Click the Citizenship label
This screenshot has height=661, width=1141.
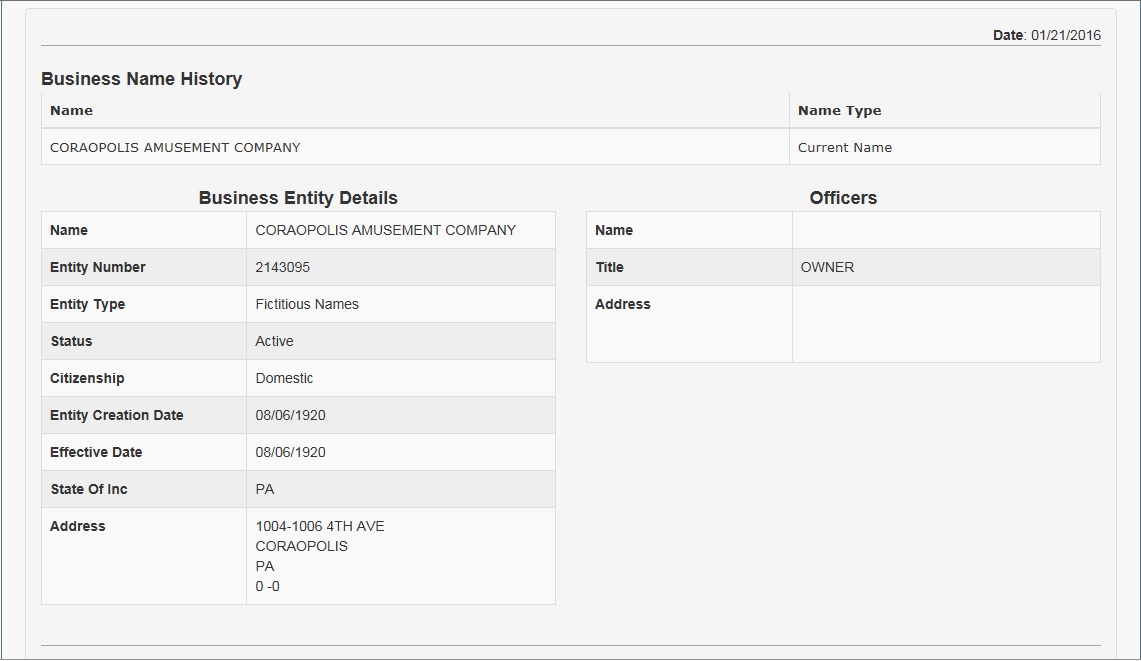coord(87,379)
